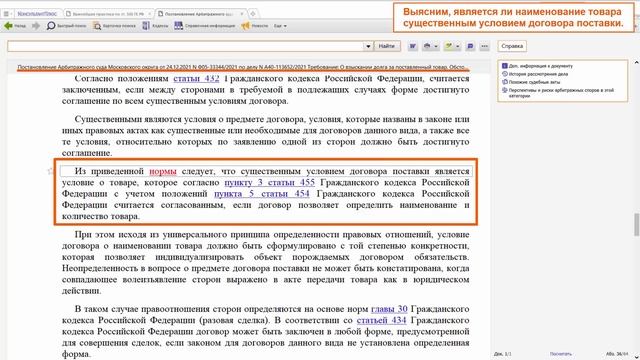The width and height of the screenshot is (640, 360).
Task: Click the add-to-favorites icon
Action: pyautogui.click(x=449, y=46)
